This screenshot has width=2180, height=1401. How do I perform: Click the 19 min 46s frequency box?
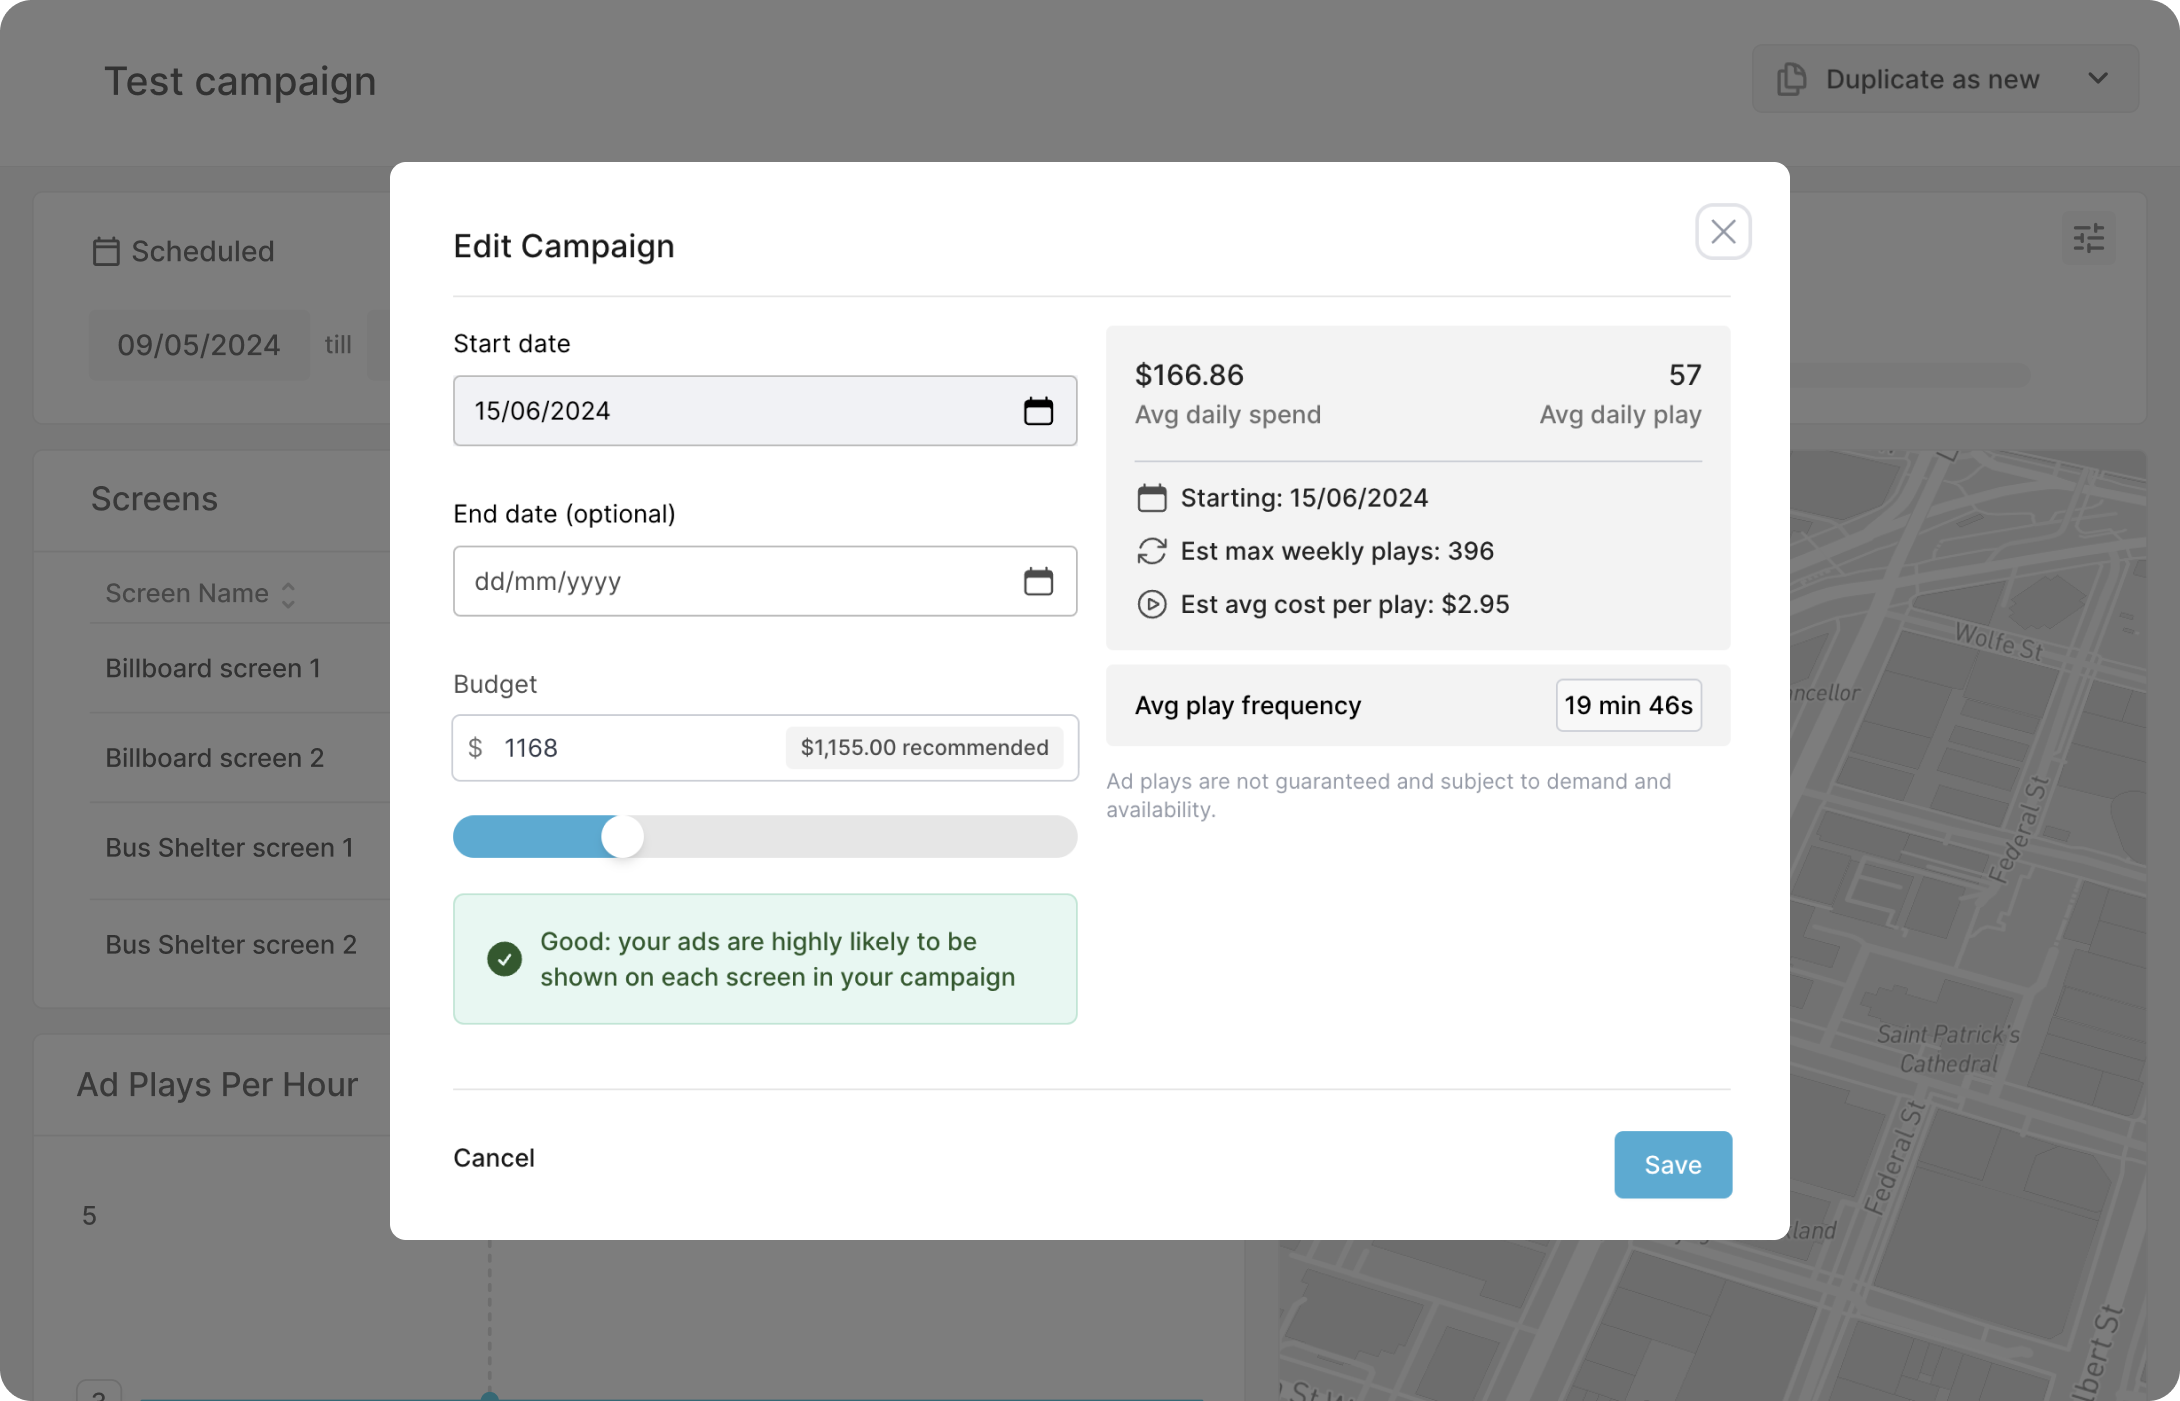[1627, 705]
